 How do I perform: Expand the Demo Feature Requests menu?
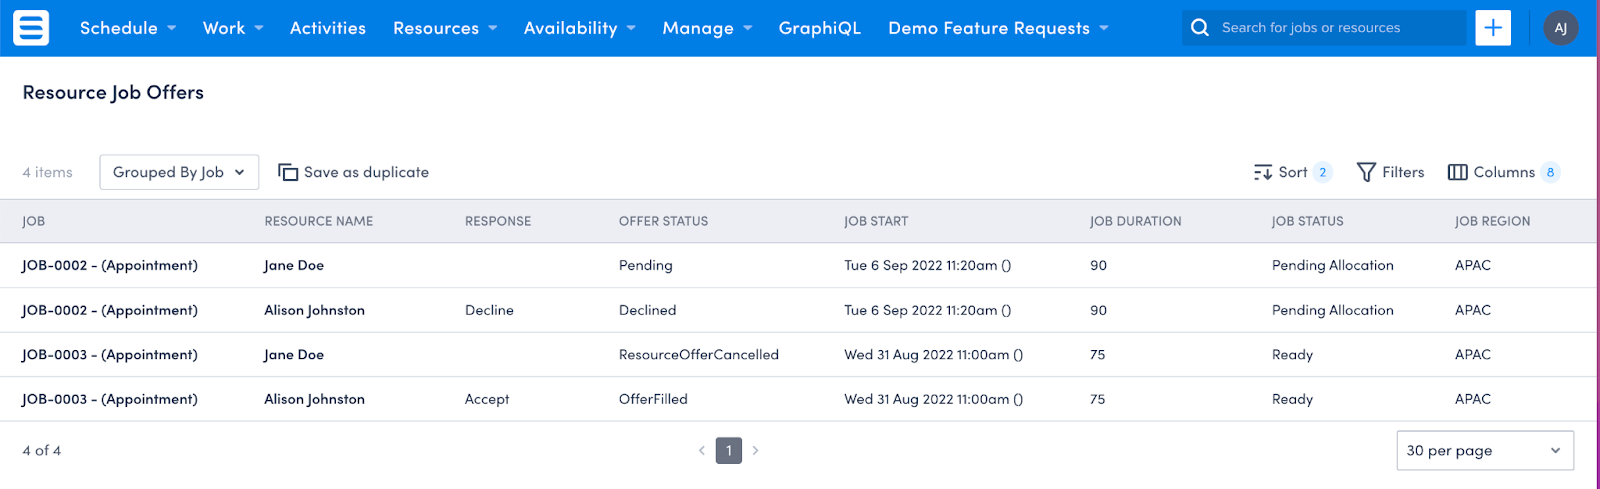tap(998, 28)
